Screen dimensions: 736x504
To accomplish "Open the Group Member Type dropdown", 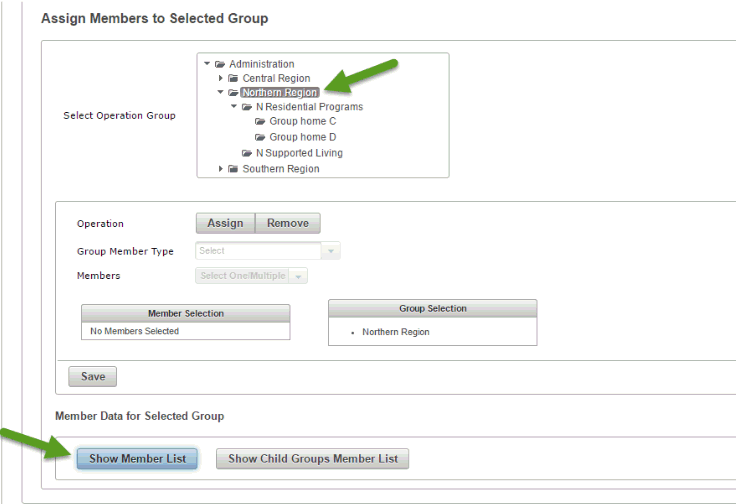I will tap(331, 251).
